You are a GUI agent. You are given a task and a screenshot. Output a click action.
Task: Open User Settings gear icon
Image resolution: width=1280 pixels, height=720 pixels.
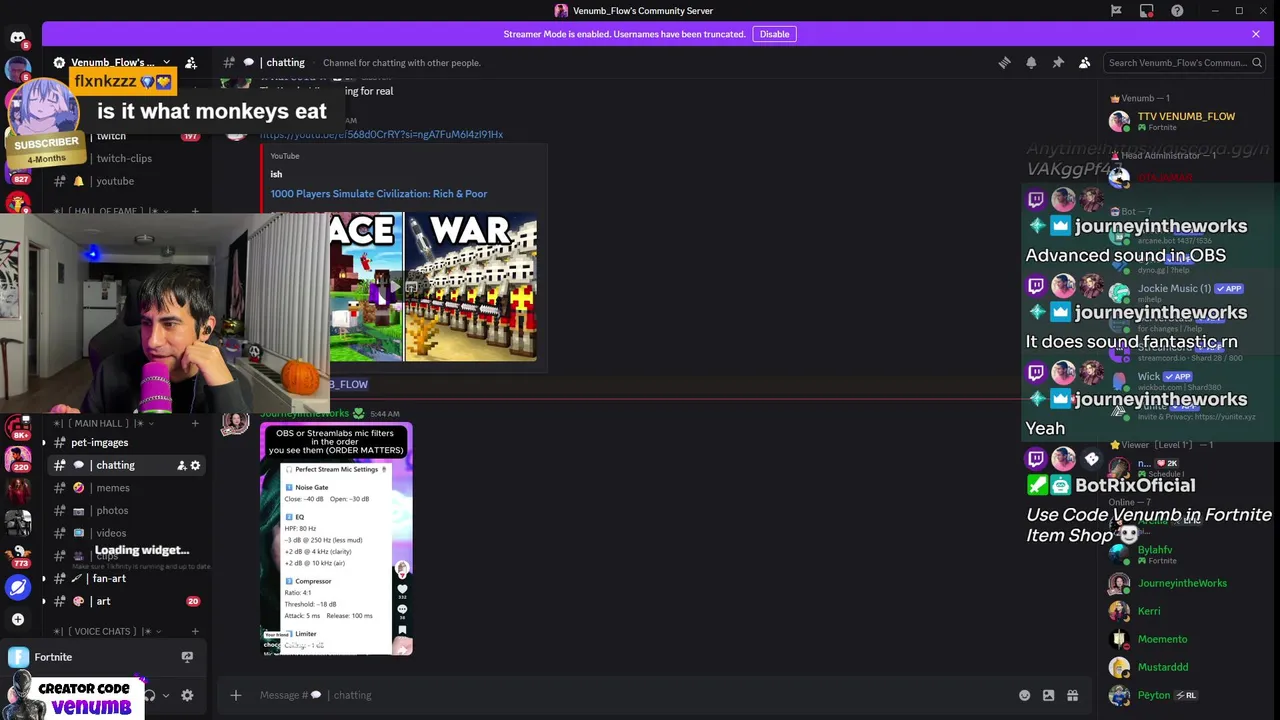187,695
